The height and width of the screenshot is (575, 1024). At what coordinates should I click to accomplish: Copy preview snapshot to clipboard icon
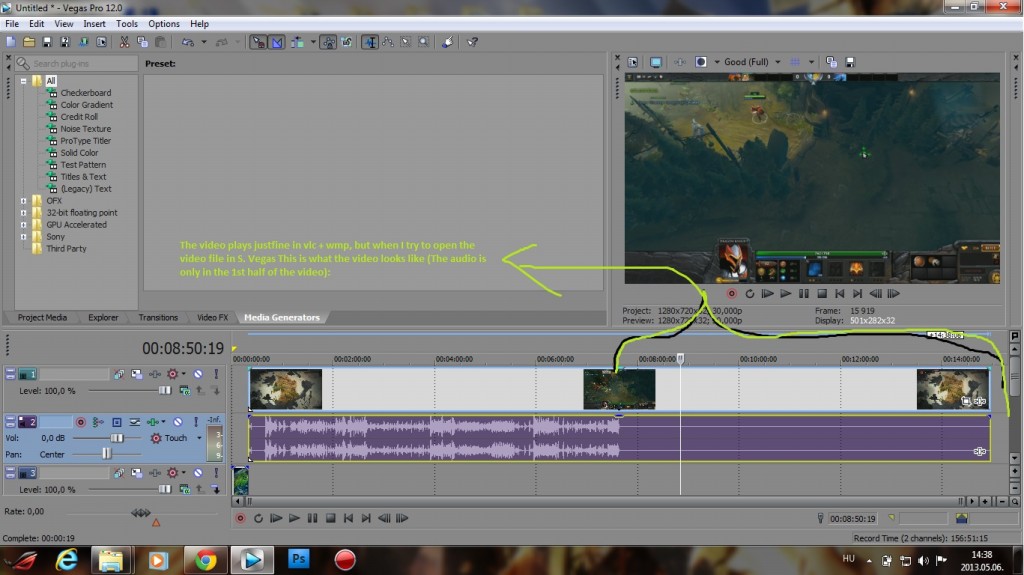point(831,62)
